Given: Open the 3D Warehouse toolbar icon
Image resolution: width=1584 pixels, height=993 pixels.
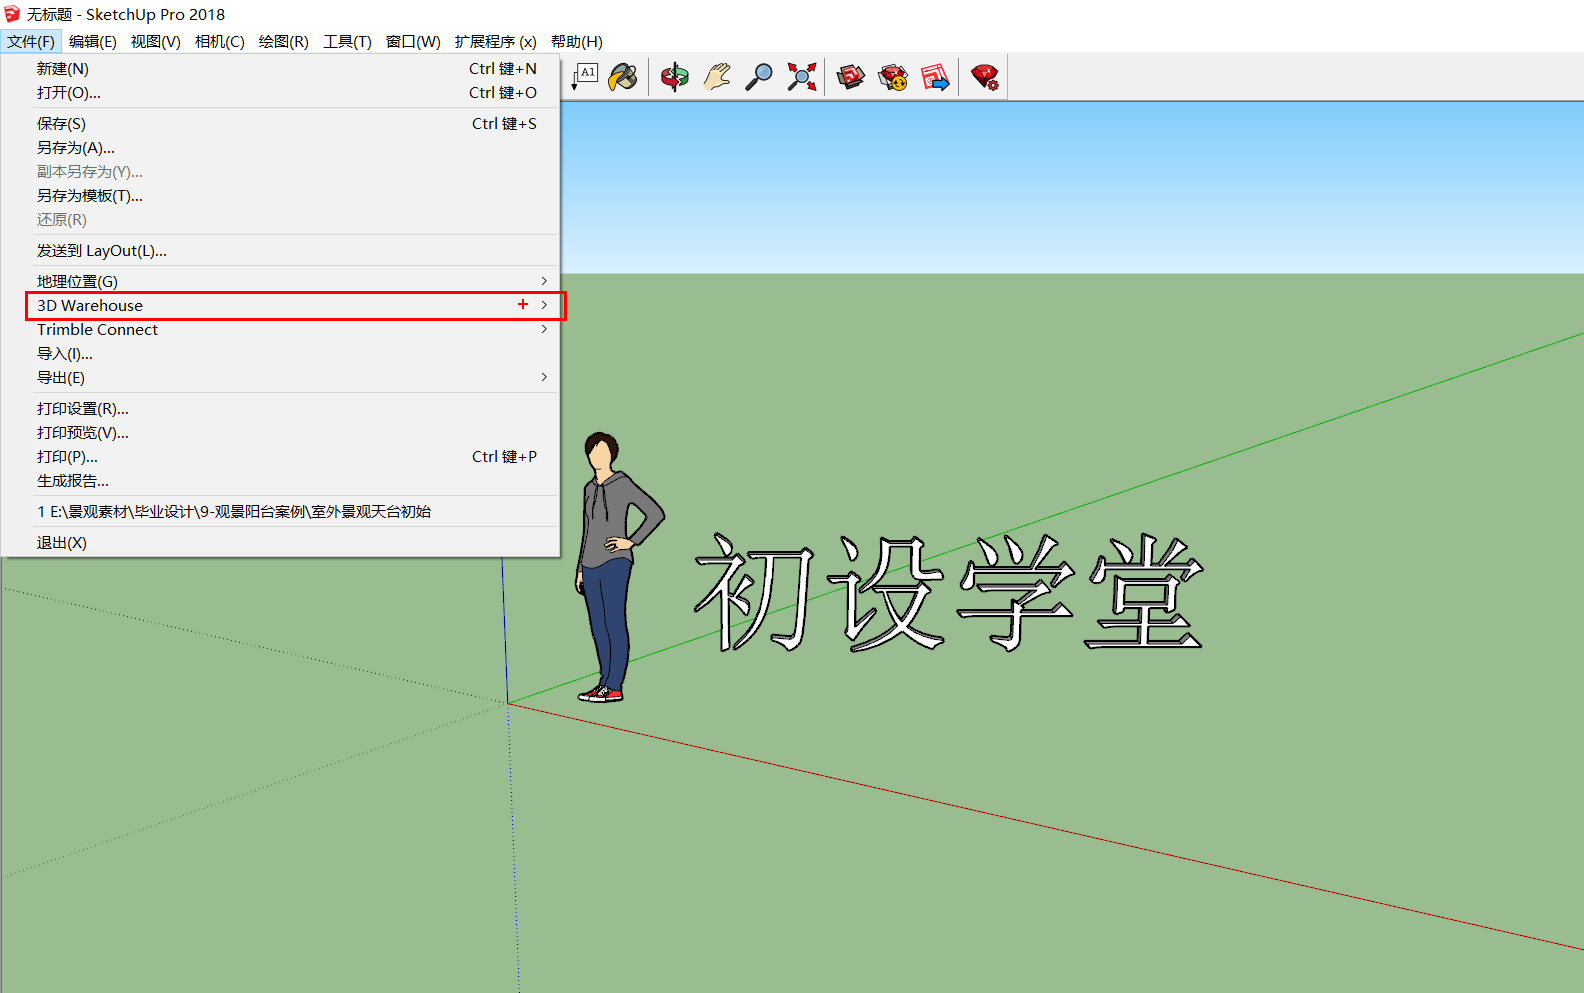Looking at the screenshot, I should click(851, 77).
